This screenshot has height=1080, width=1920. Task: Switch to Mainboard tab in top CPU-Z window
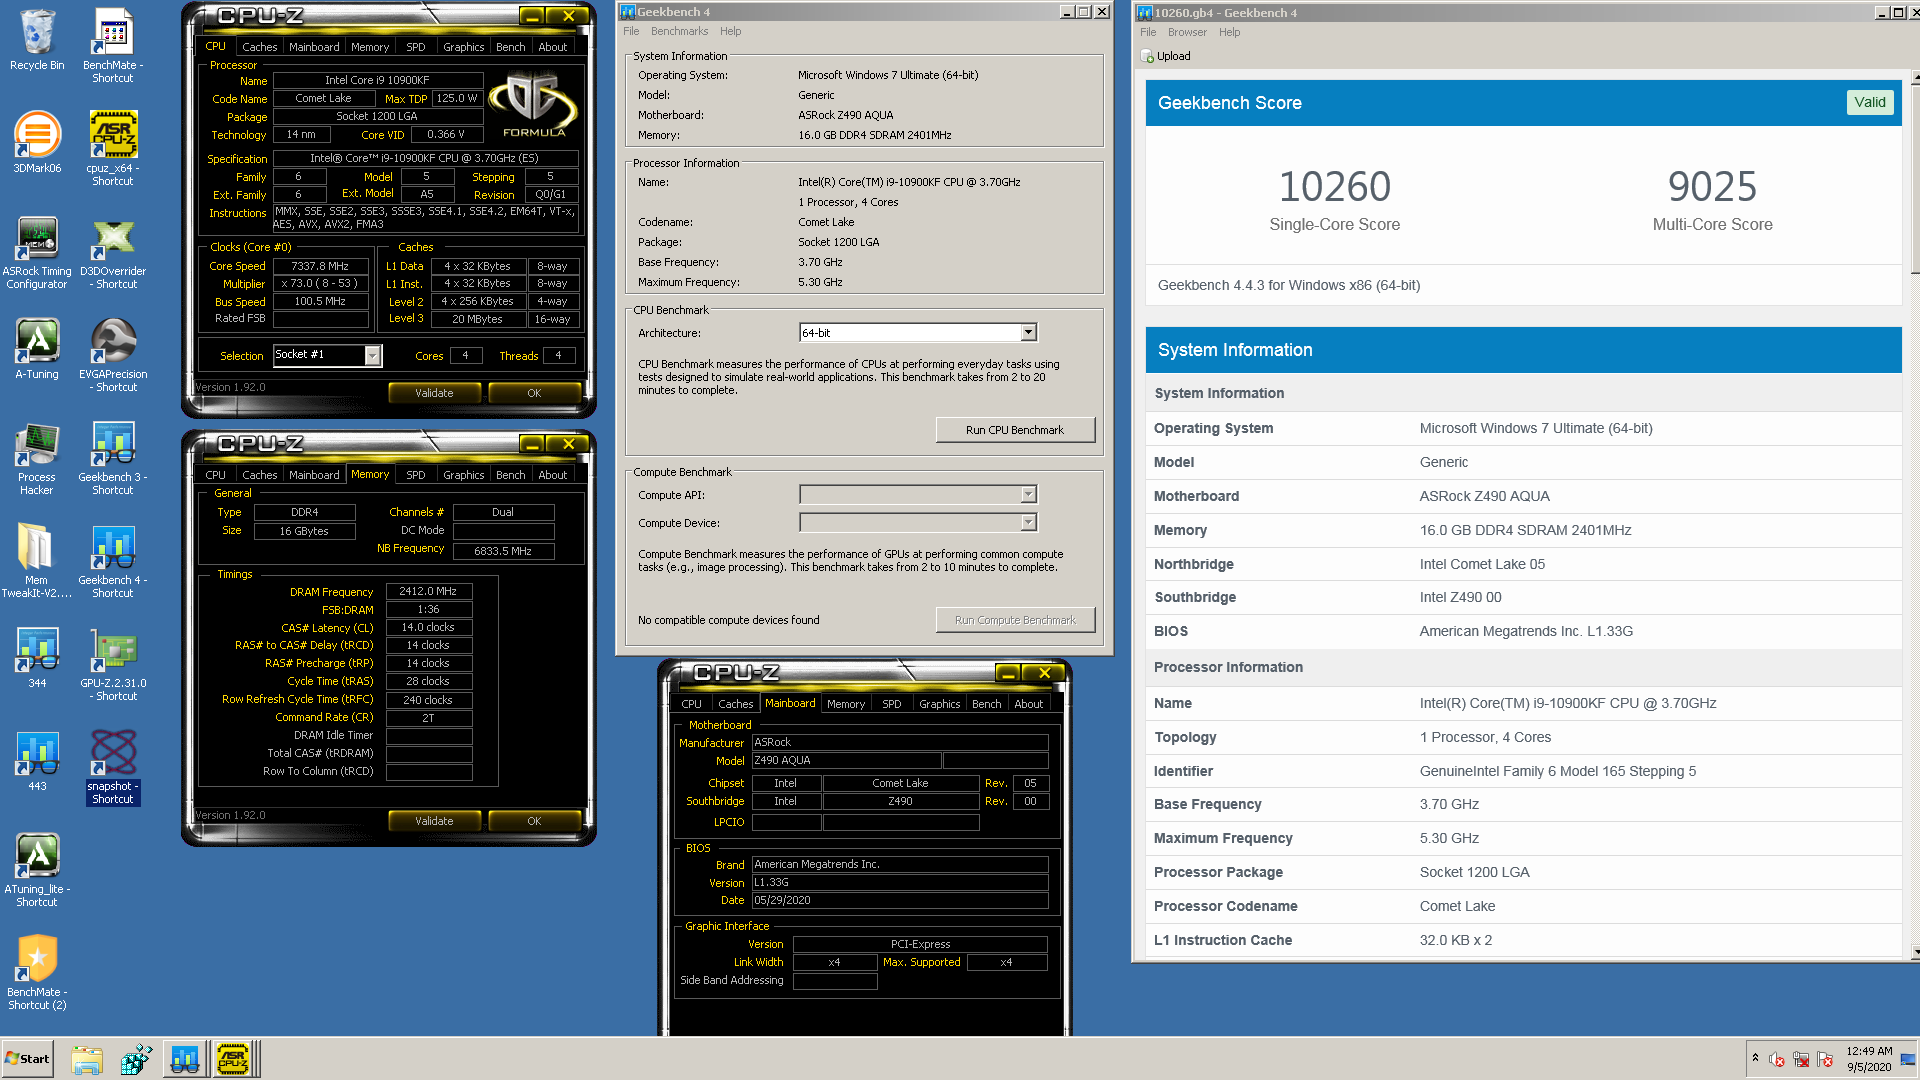point(314,47)
